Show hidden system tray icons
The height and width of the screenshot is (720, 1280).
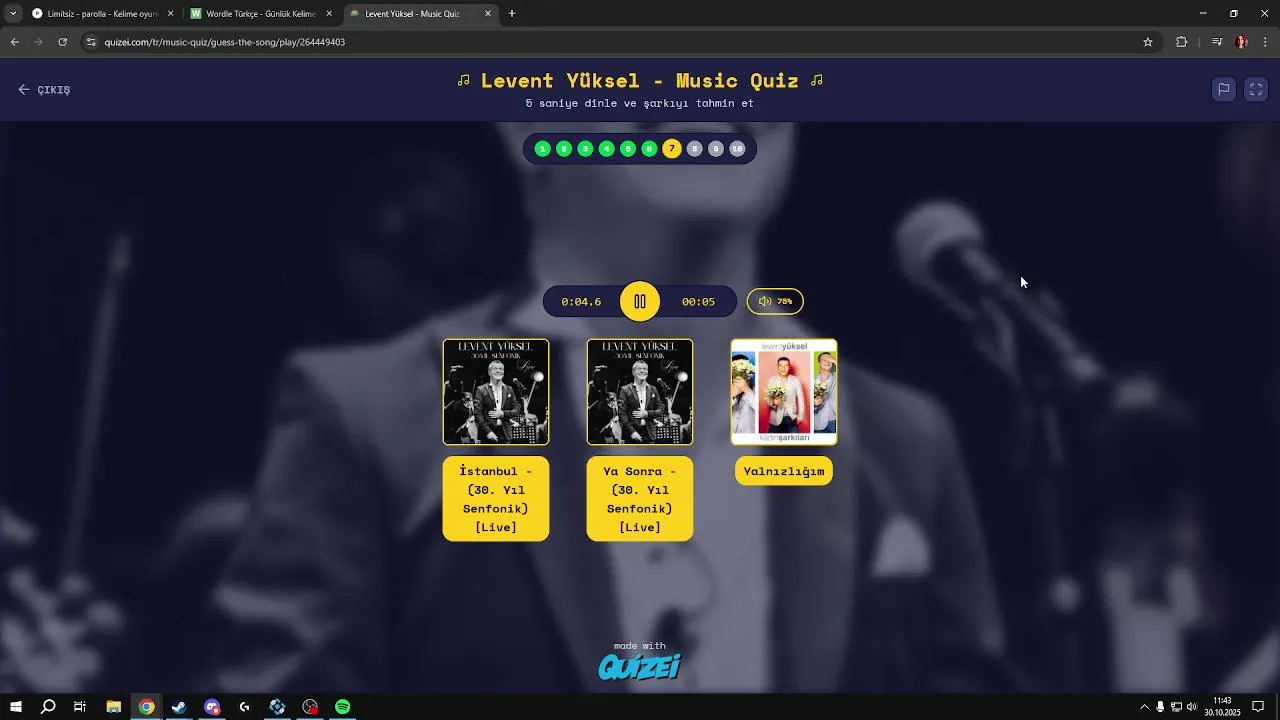coord(1144,707)
